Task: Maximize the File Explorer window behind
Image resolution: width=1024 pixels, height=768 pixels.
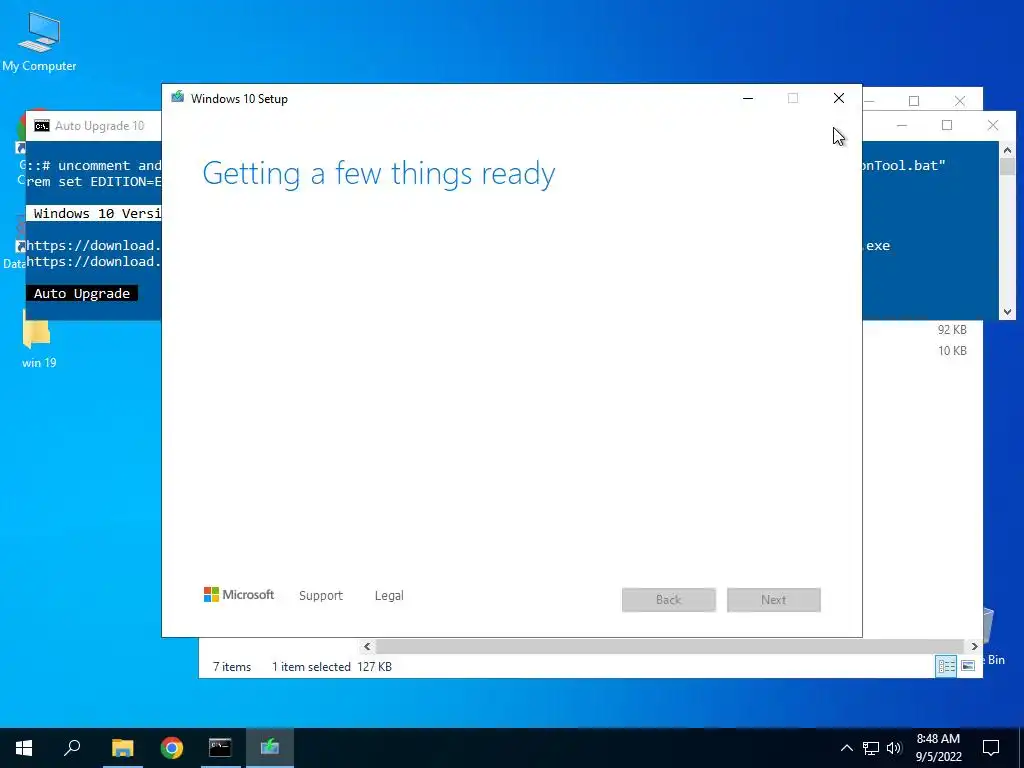Action: coord(914,101)
